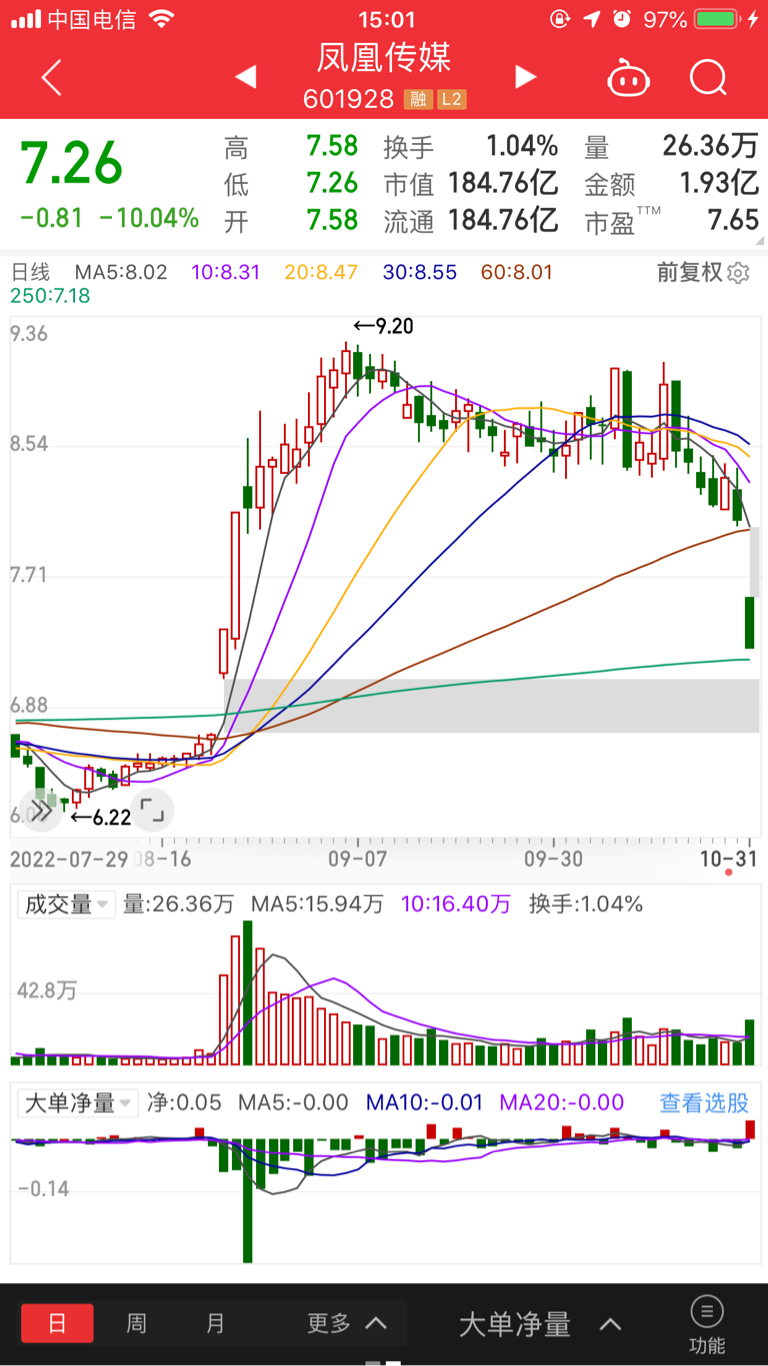The image size is (768, 1366).
Task: Tap the 量 26.36万 value in header
Action: point(710,146)
